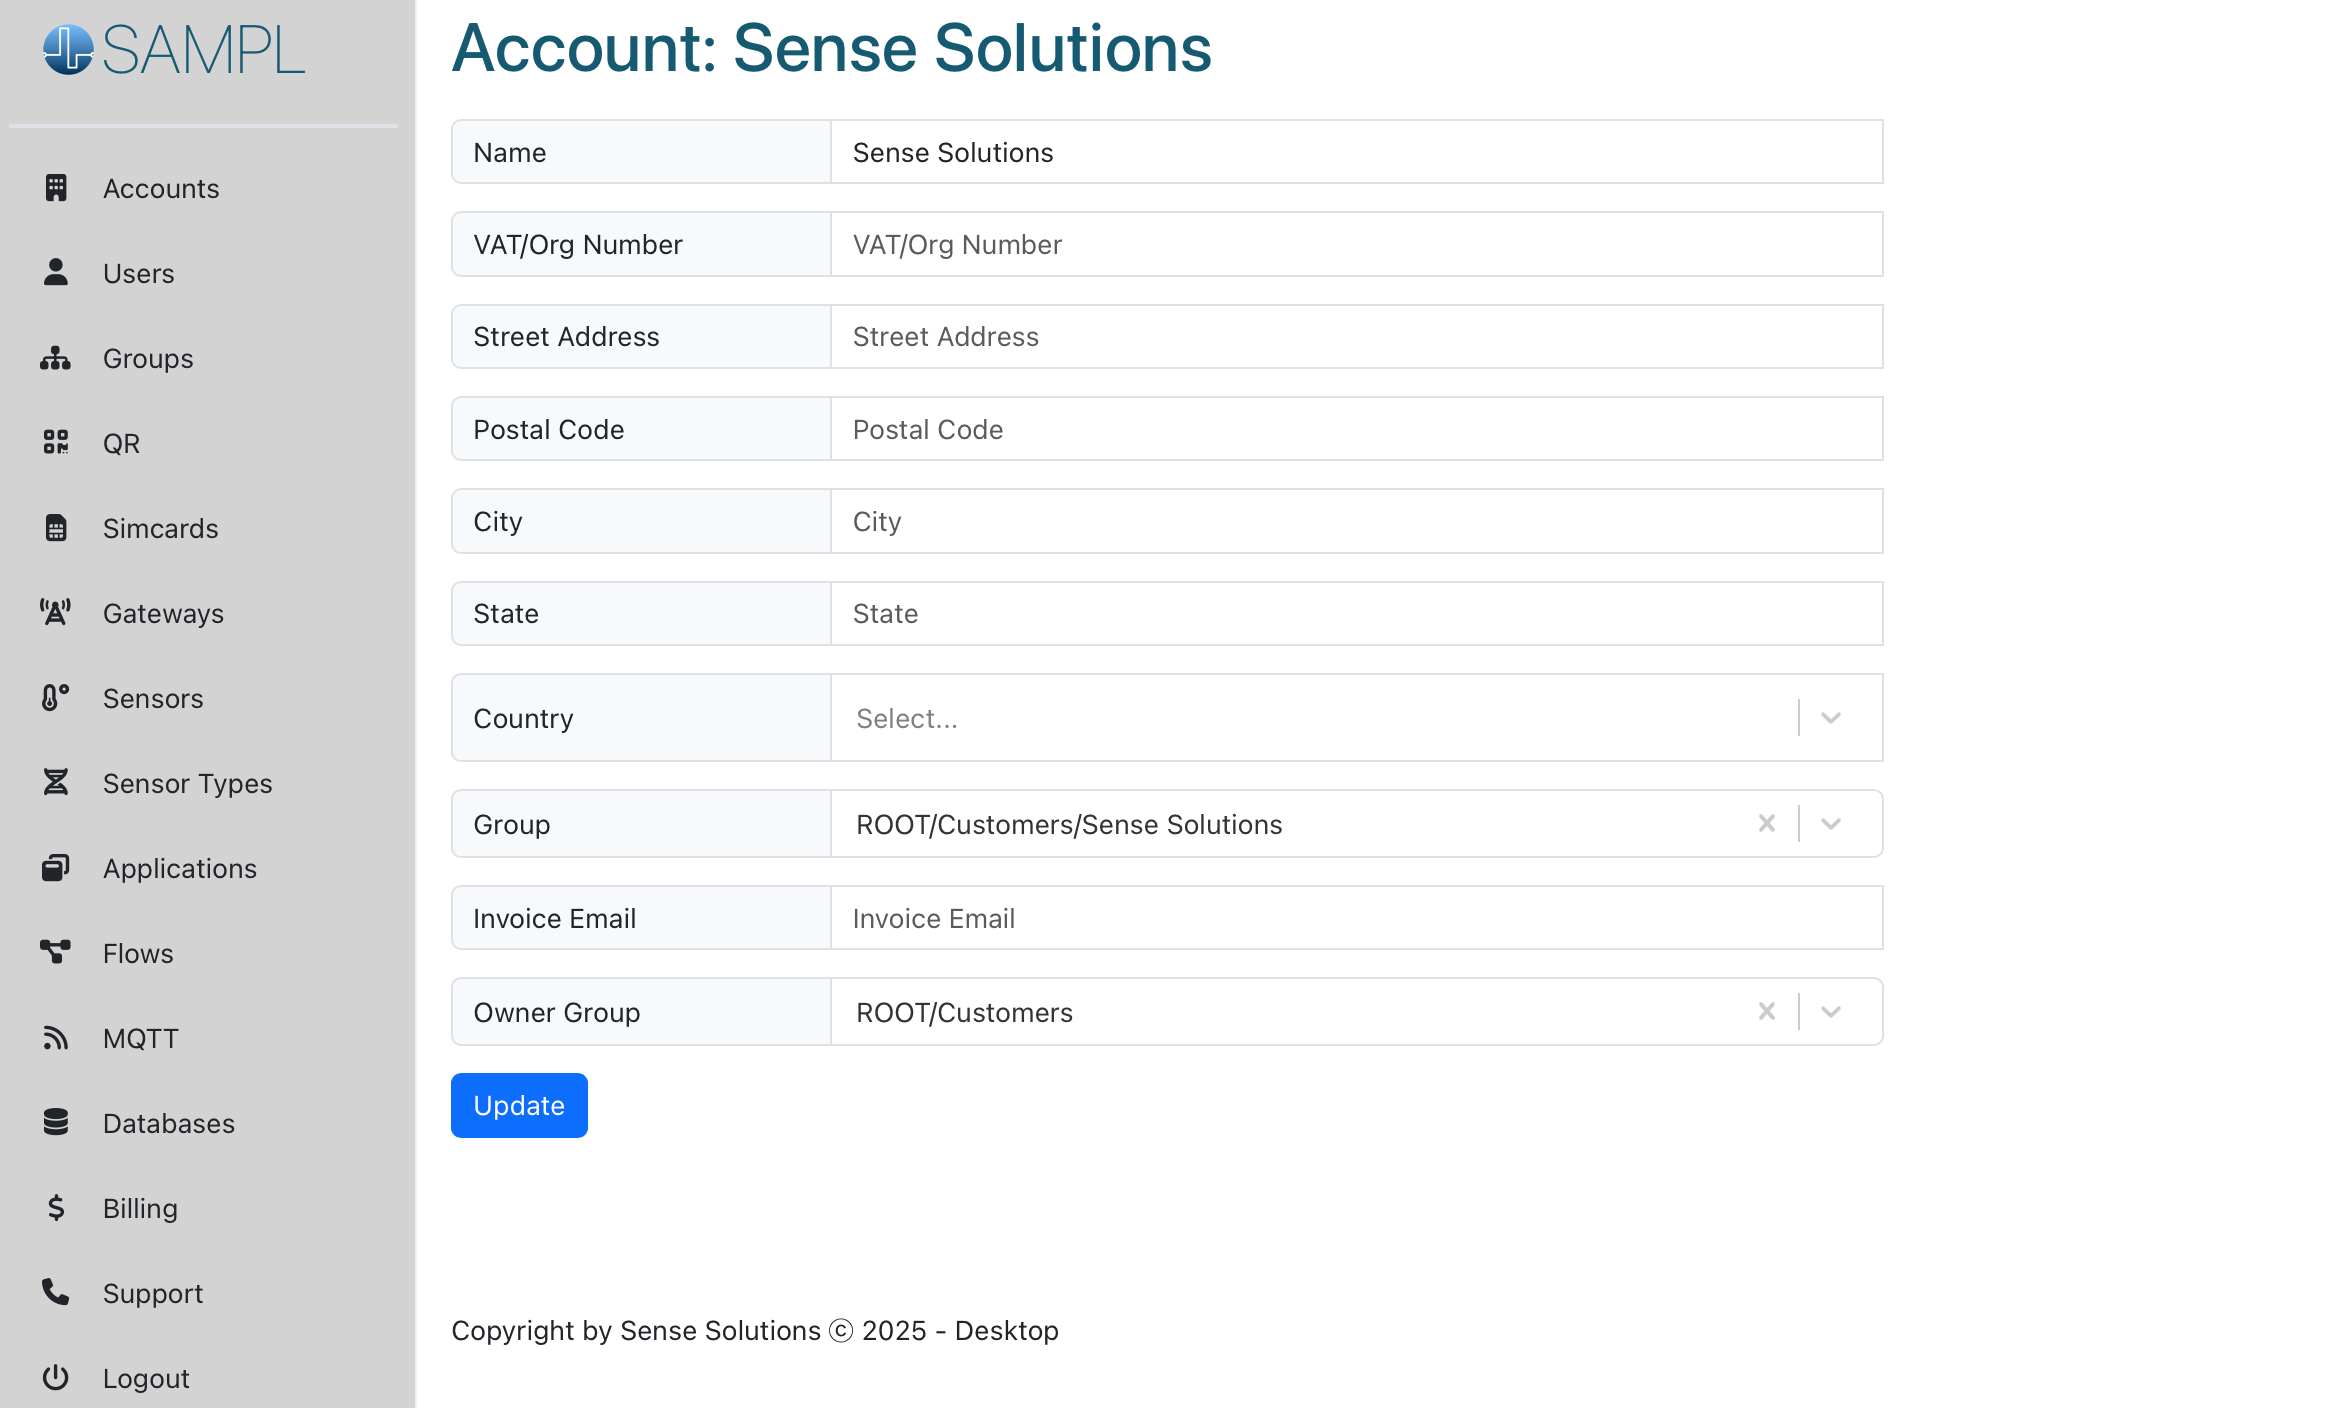Click the Simcards SIM card icon
The width and height of the screenshot is (2352, 1408).
tap(55, 527)
